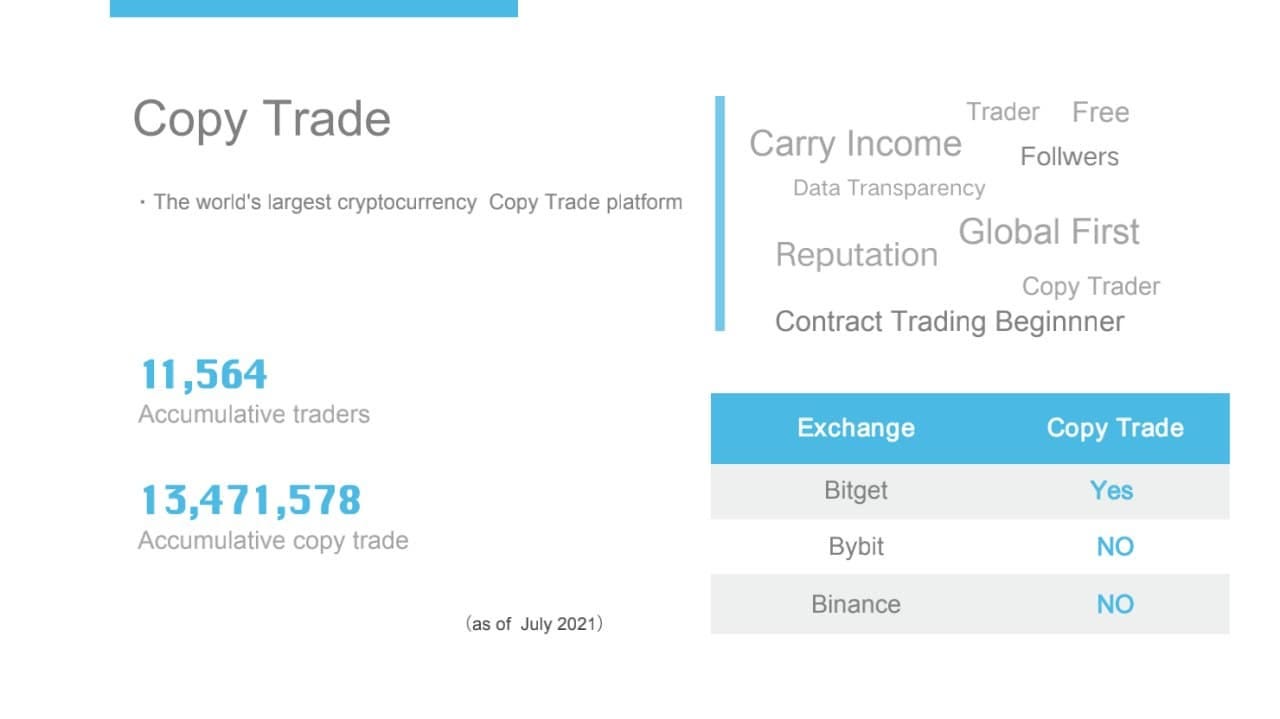Click the Copy Trade slide title
The image size is (1280, 719).
tap(262, 120)
